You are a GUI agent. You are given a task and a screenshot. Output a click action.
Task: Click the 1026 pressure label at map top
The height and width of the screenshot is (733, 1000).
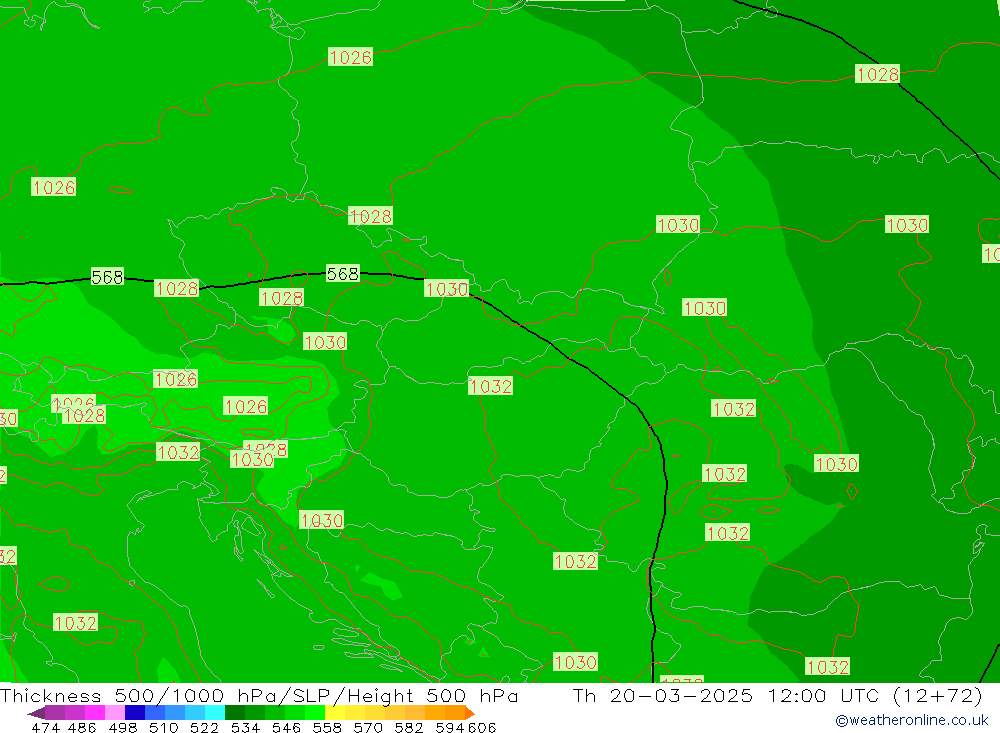click(350, 57)
